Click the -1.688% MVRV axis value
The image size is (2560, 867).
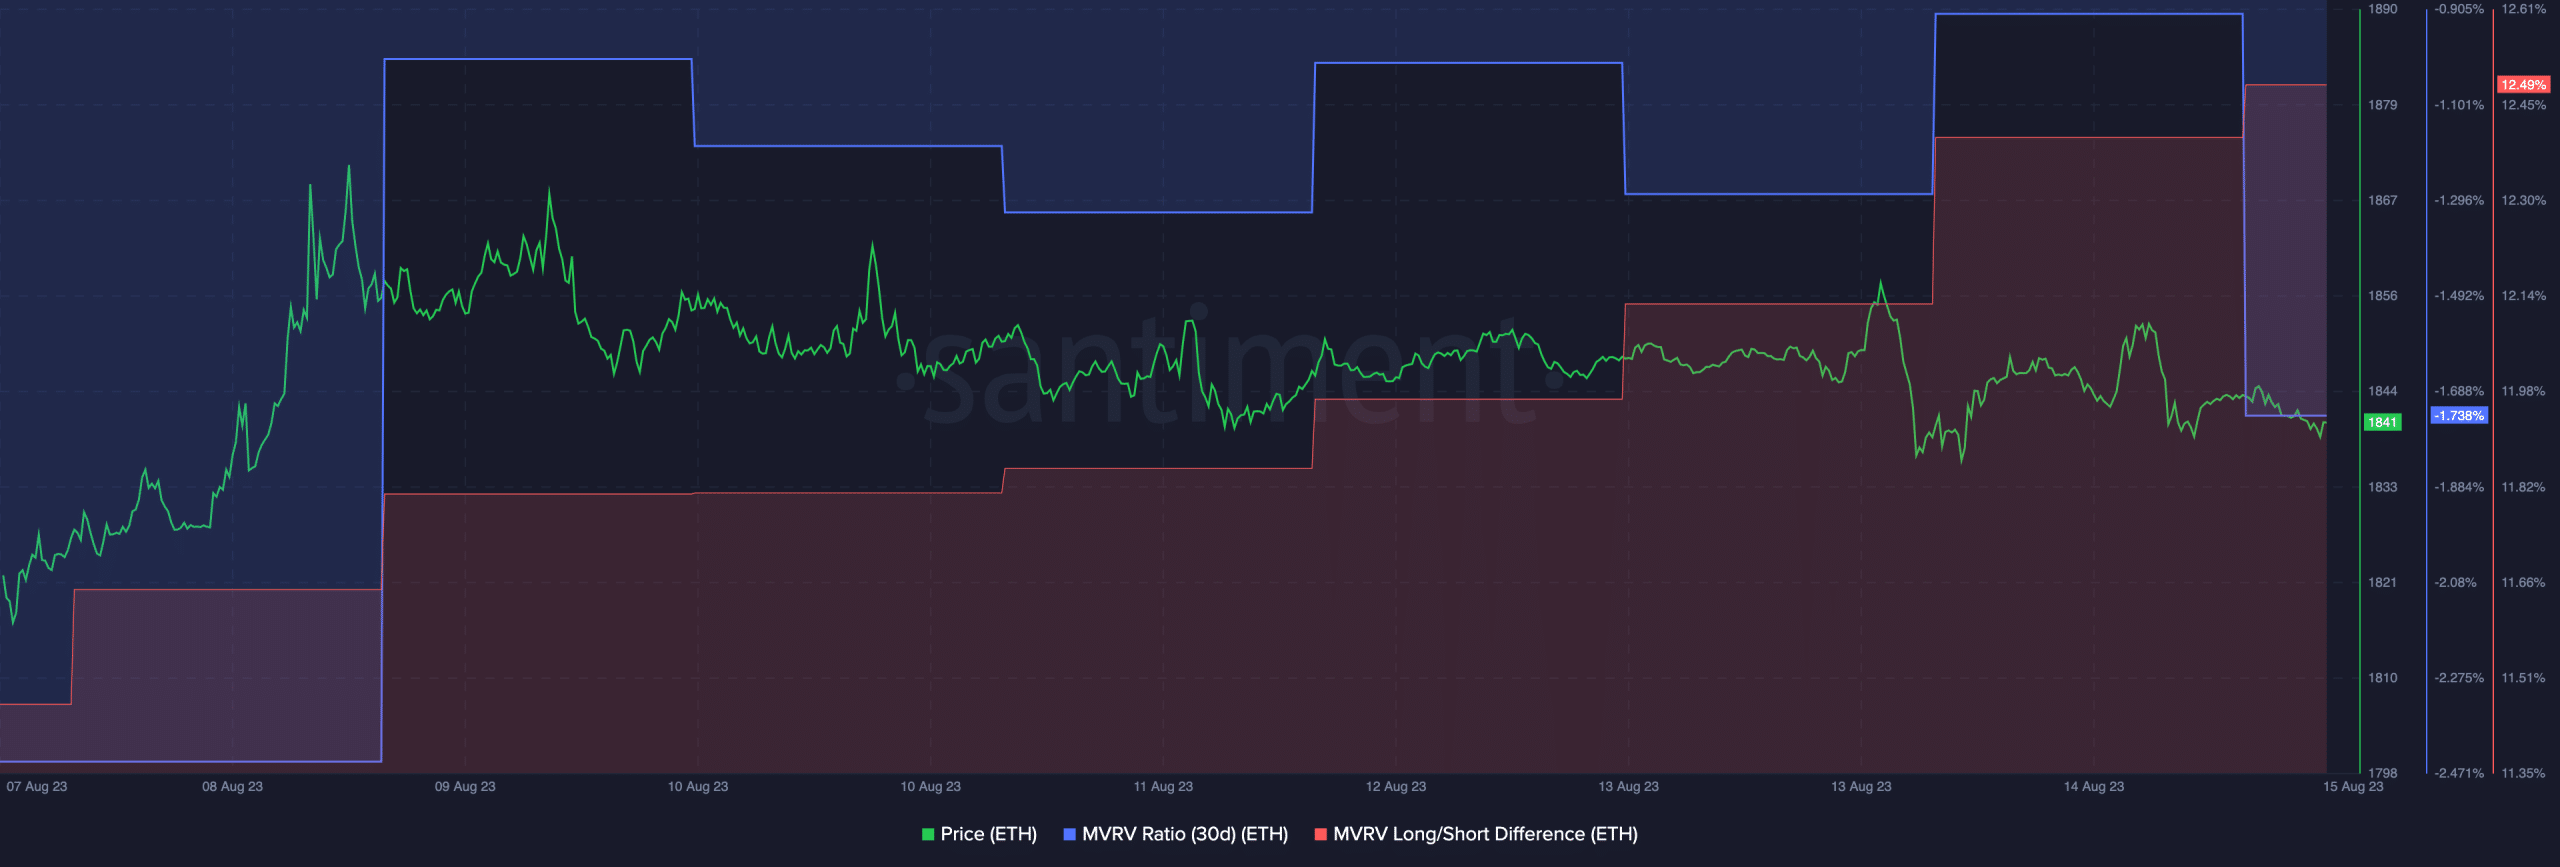tap(2459, 391)
